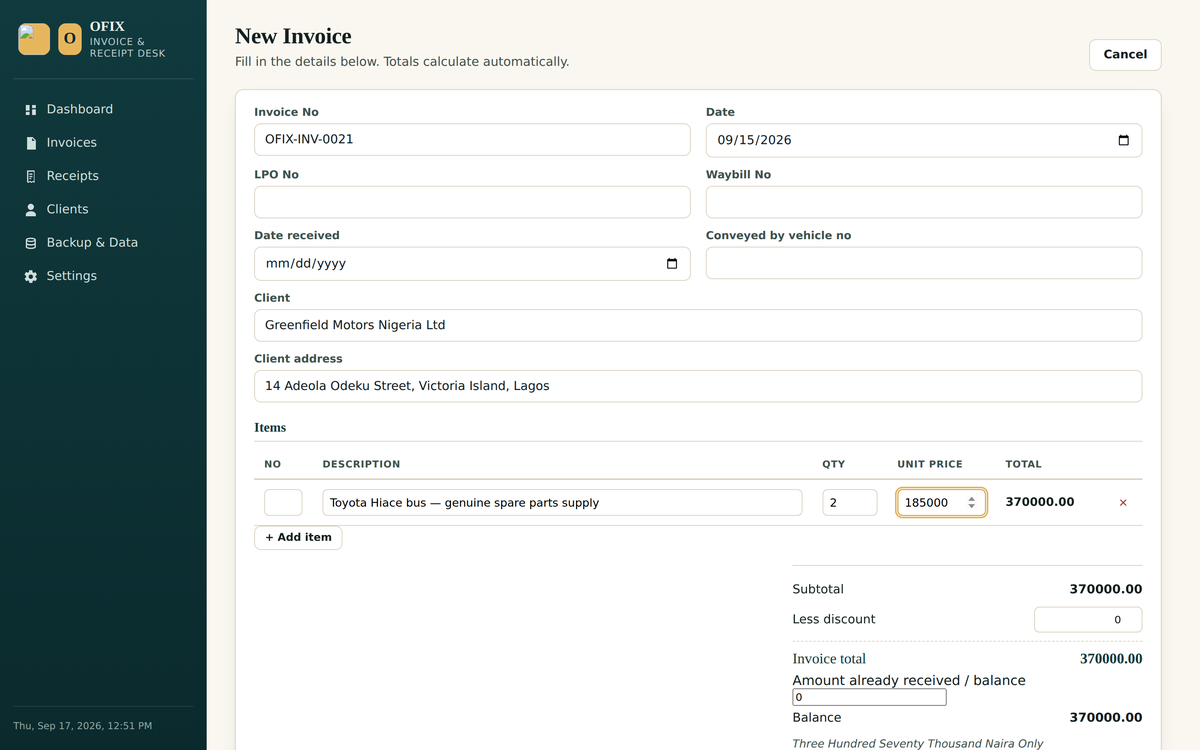Click the Amount already received input
Viewport: 1200px width, 750px height.
pyautogui.click(x=869, y=697)
